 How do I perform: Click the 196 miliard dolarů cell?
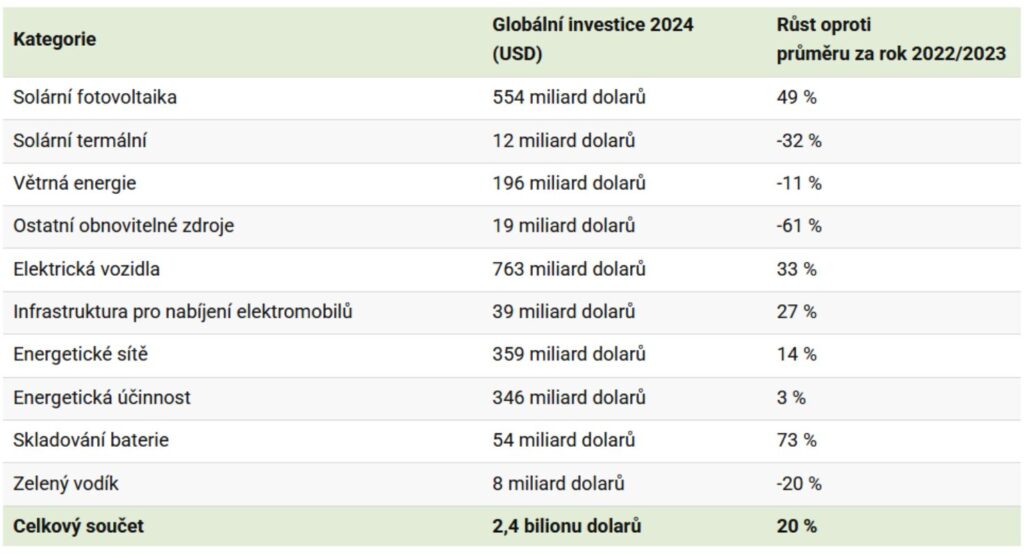pyautogui.click(x=569, y=184)
